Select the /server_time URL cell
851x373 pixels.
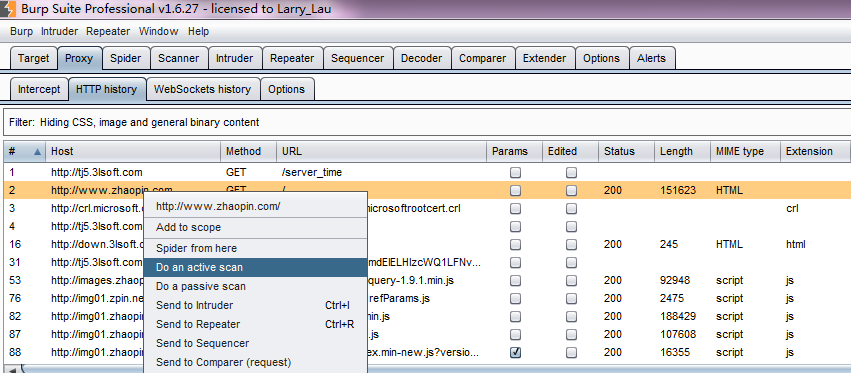(x=312, y=173)
